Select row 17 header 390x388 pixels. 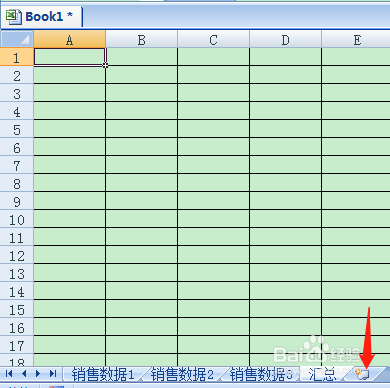pyautogui.click(x=17, y=345)
